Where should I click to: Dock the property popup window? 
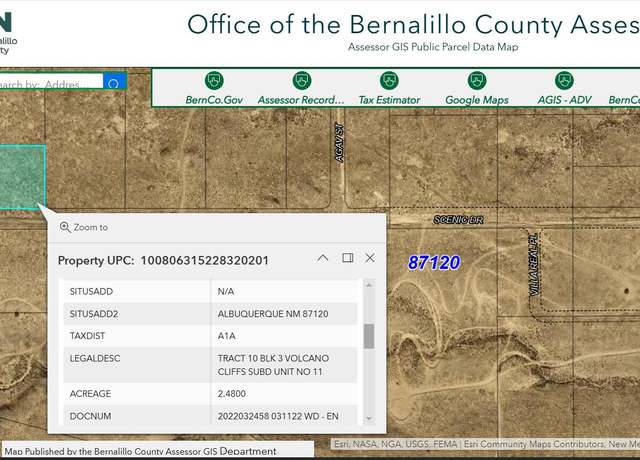(x=347, y=258)
